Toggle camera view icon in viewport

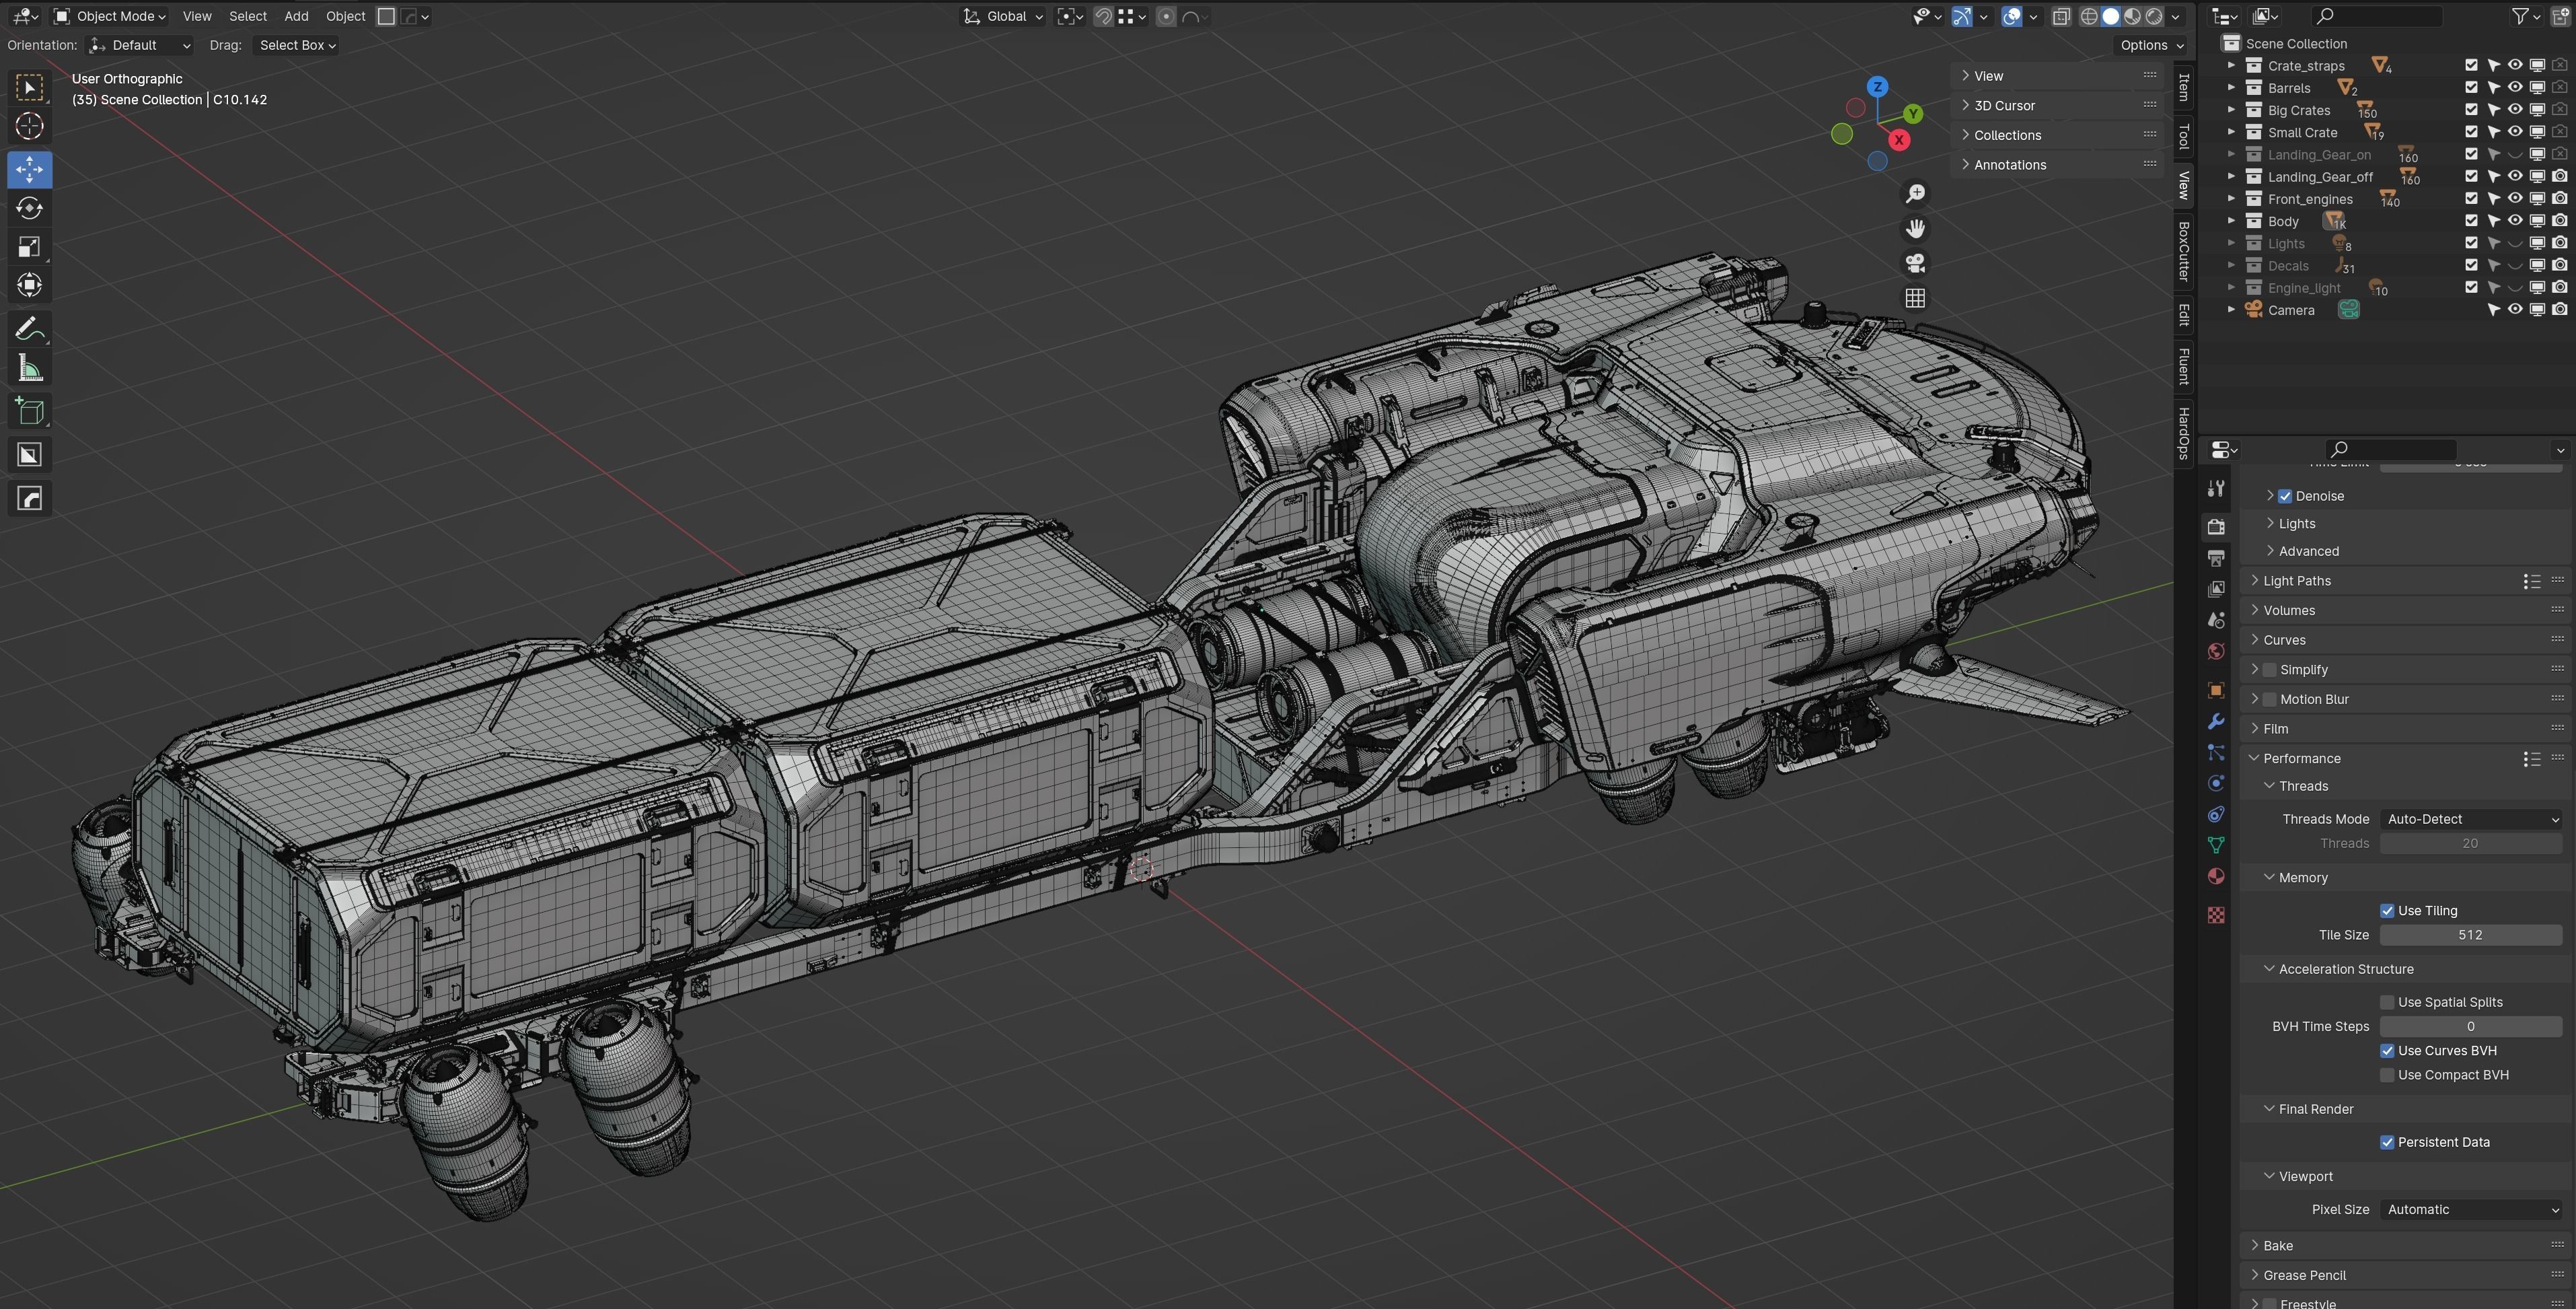[x=1915, y=263]
